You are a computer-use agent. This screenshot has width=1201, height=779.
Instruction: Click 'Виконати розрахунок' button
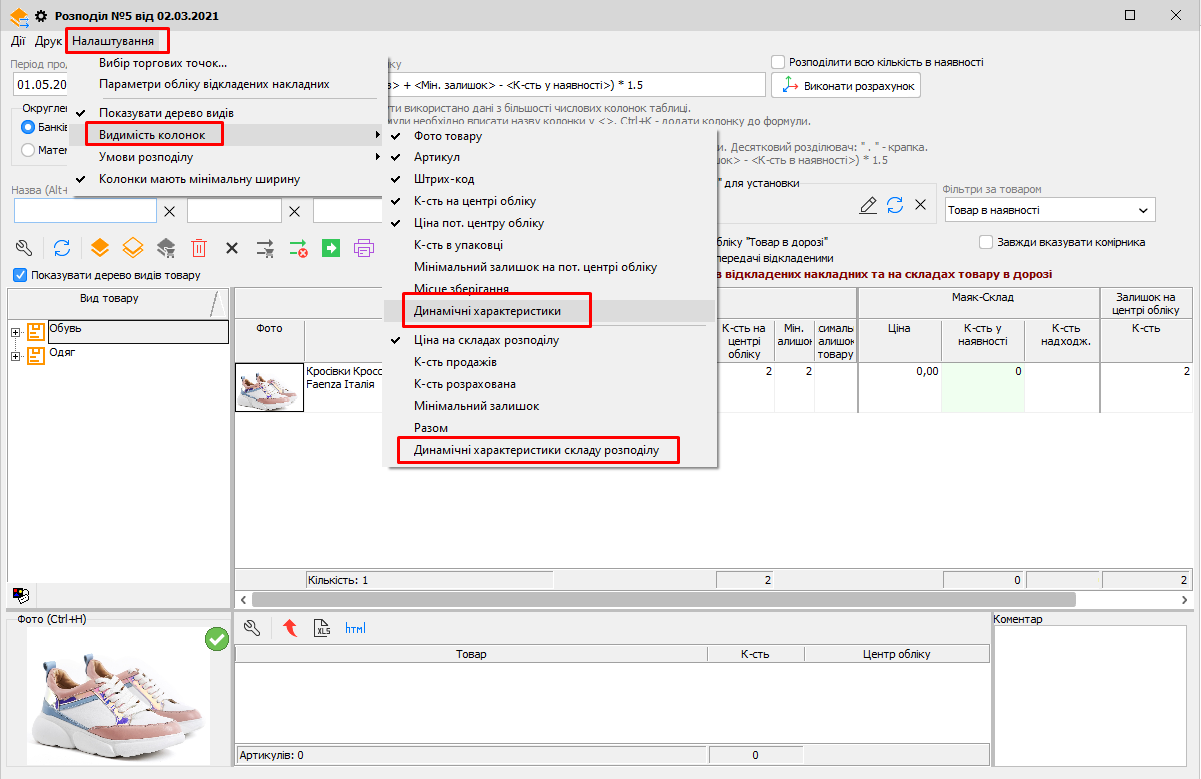click(x=846, y=86)
